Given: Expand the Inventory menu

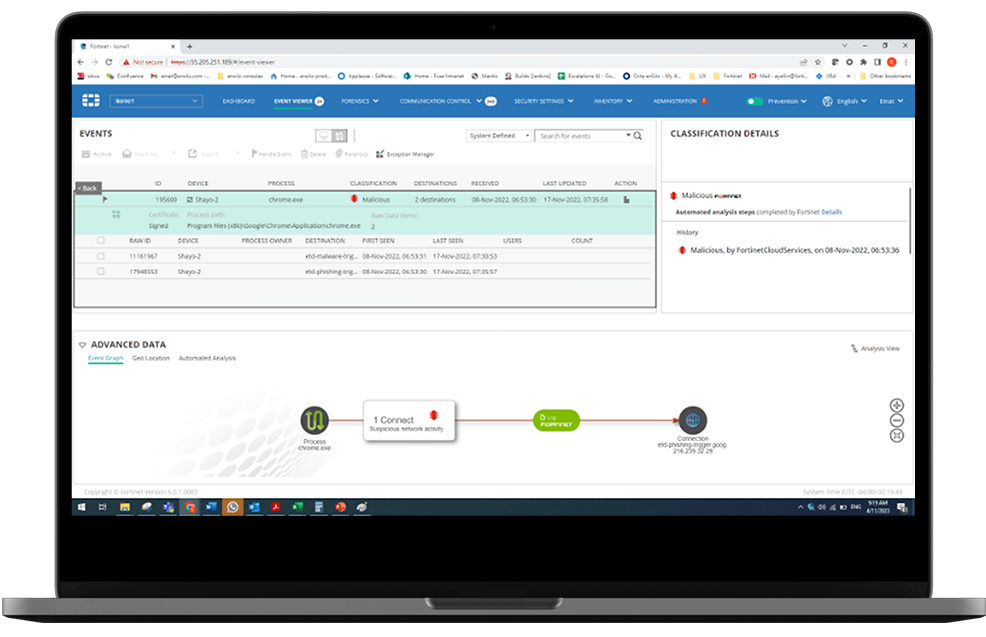Looking at the screenshot, I should tap(612, 101).
